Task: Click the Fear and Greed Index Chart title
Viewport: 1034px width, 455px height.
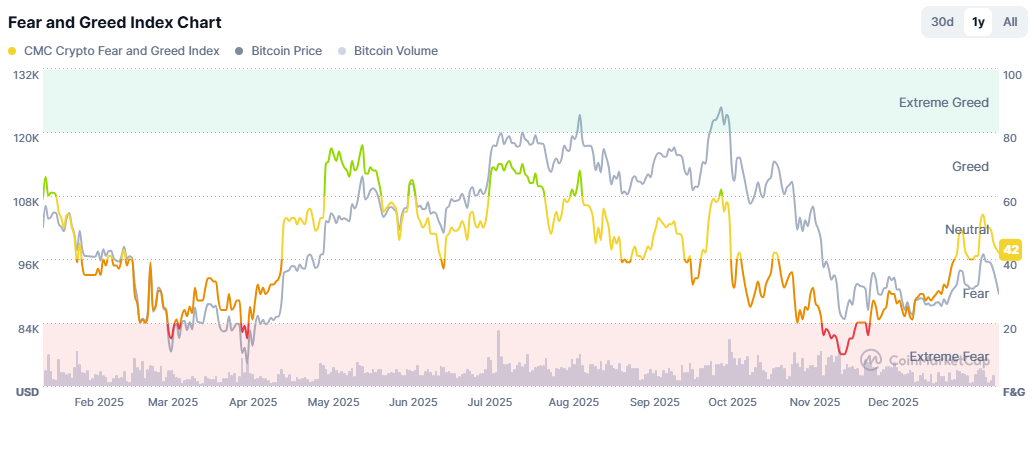Action: [114, 22]
